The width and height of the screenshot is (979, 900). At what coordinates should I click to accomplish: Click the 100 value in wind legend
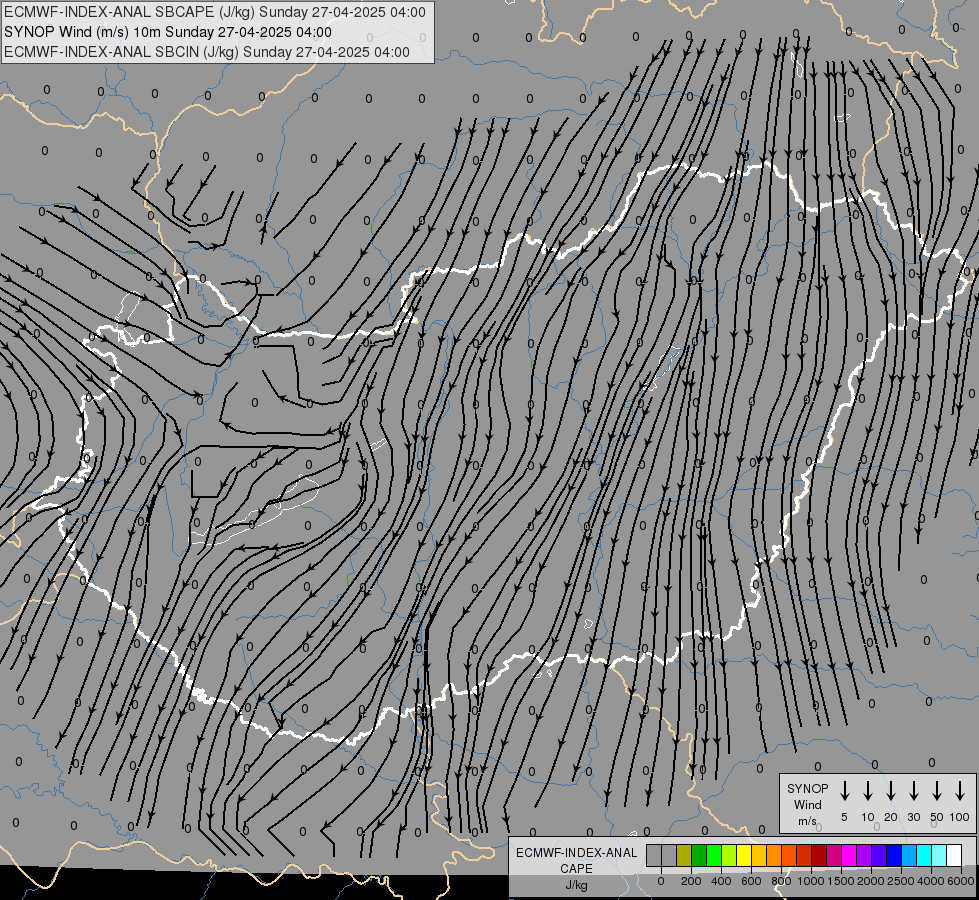(960, 817)
